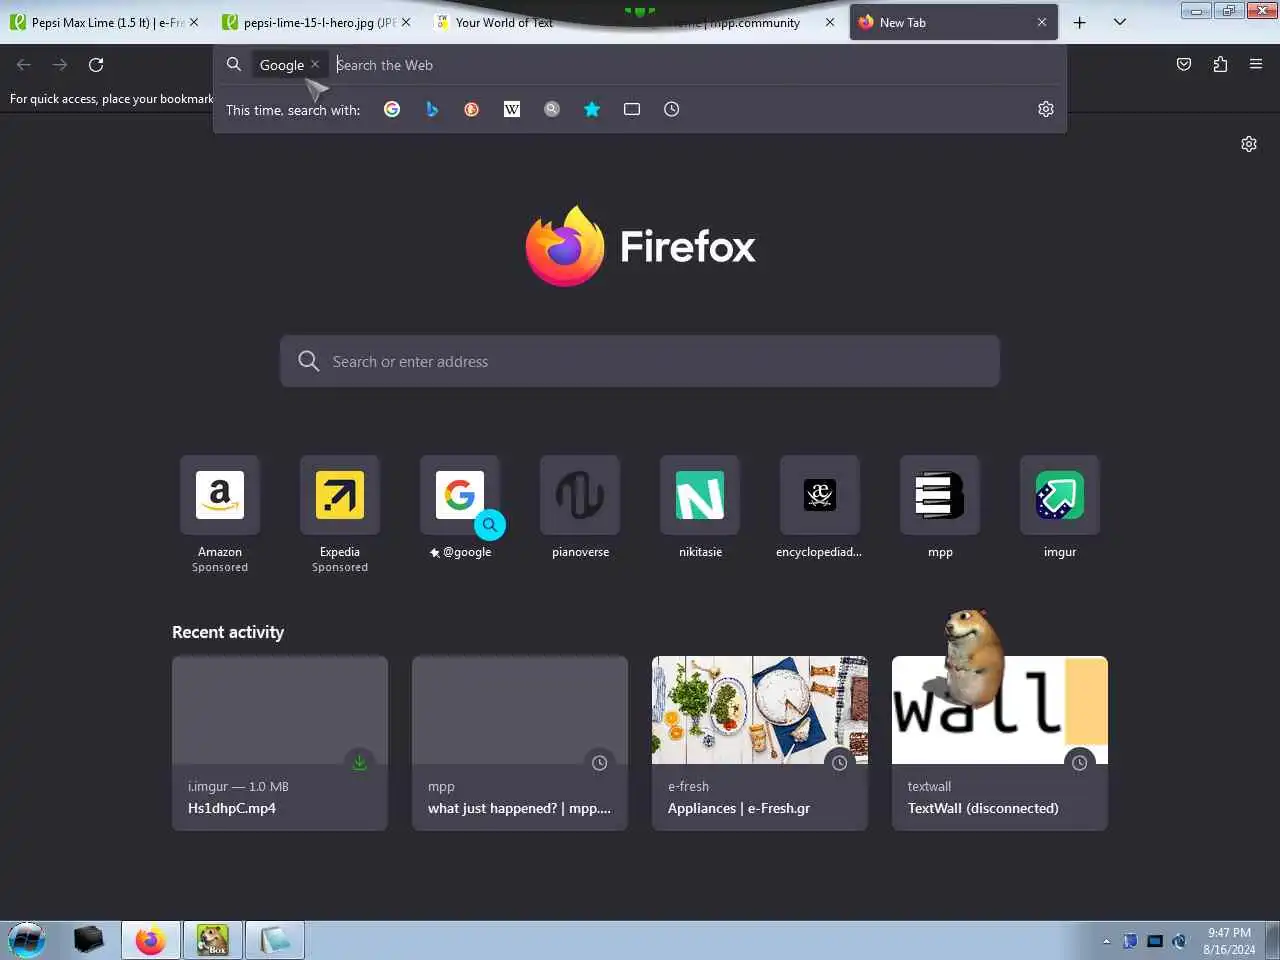Open the black box taskbar application

(x=89, y=940)
